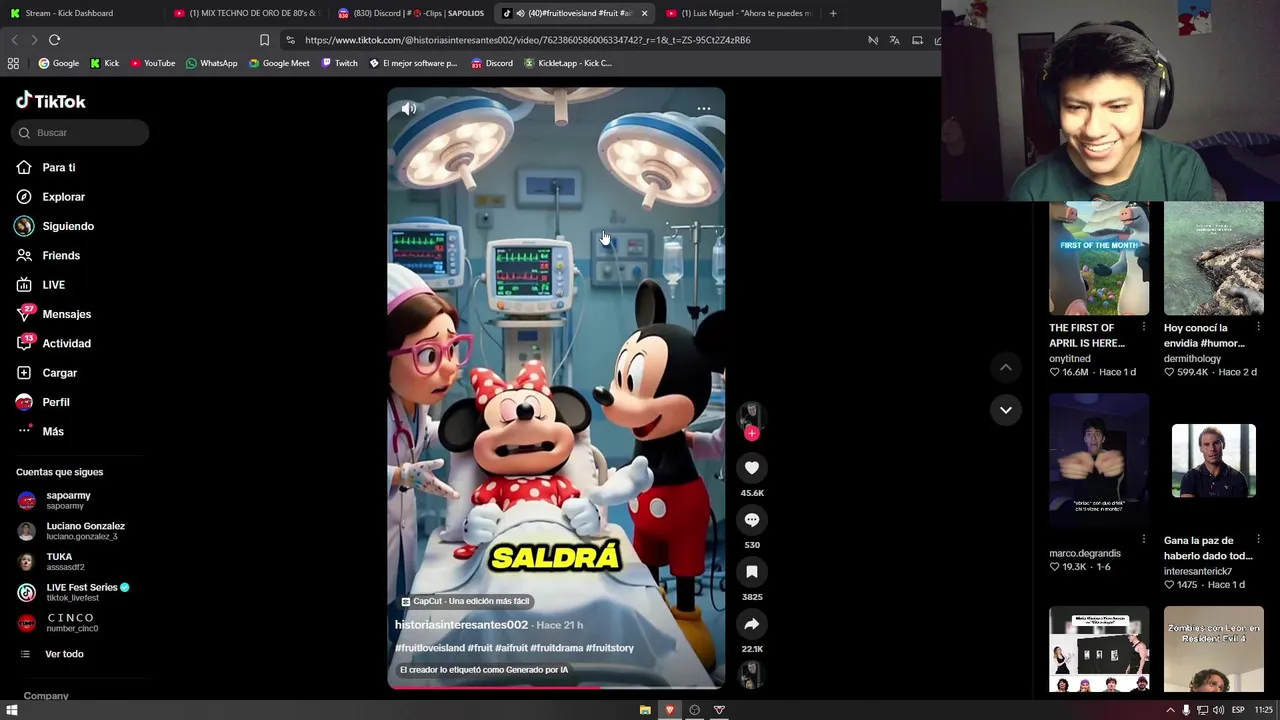This screenshot has width=1280, height=720.
Task: Open options for the marco.degrandis card
Action: (x=1144, y=540)
